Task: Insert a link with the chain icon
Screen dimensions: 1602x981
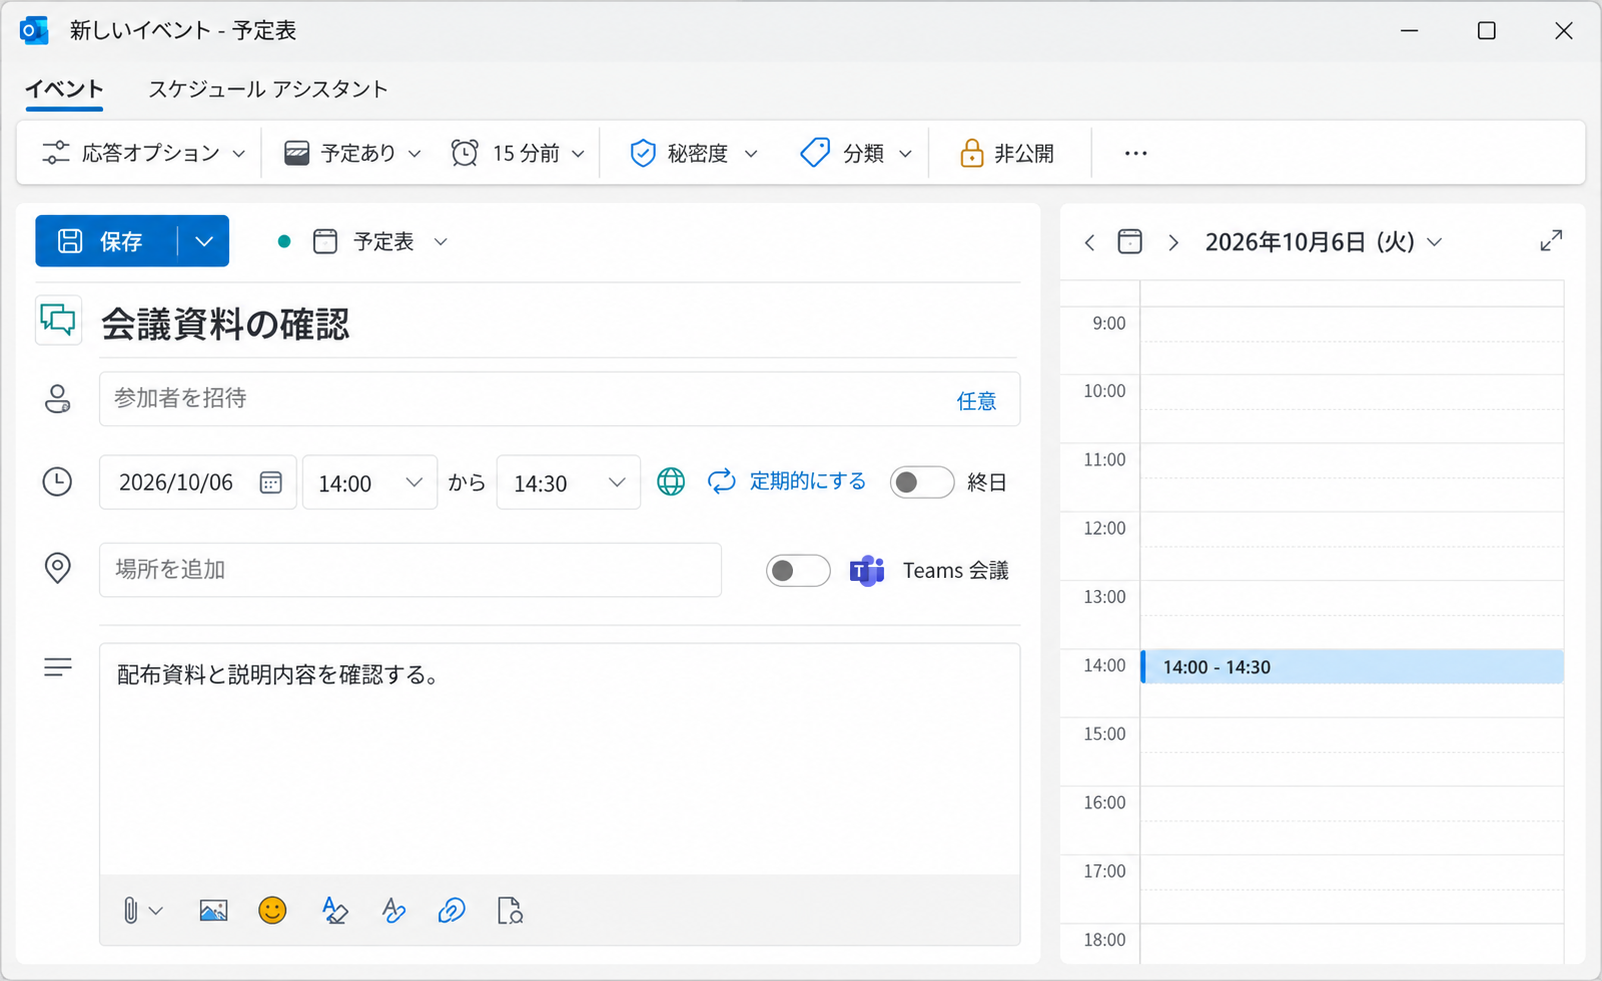Action: pos(452,910)
